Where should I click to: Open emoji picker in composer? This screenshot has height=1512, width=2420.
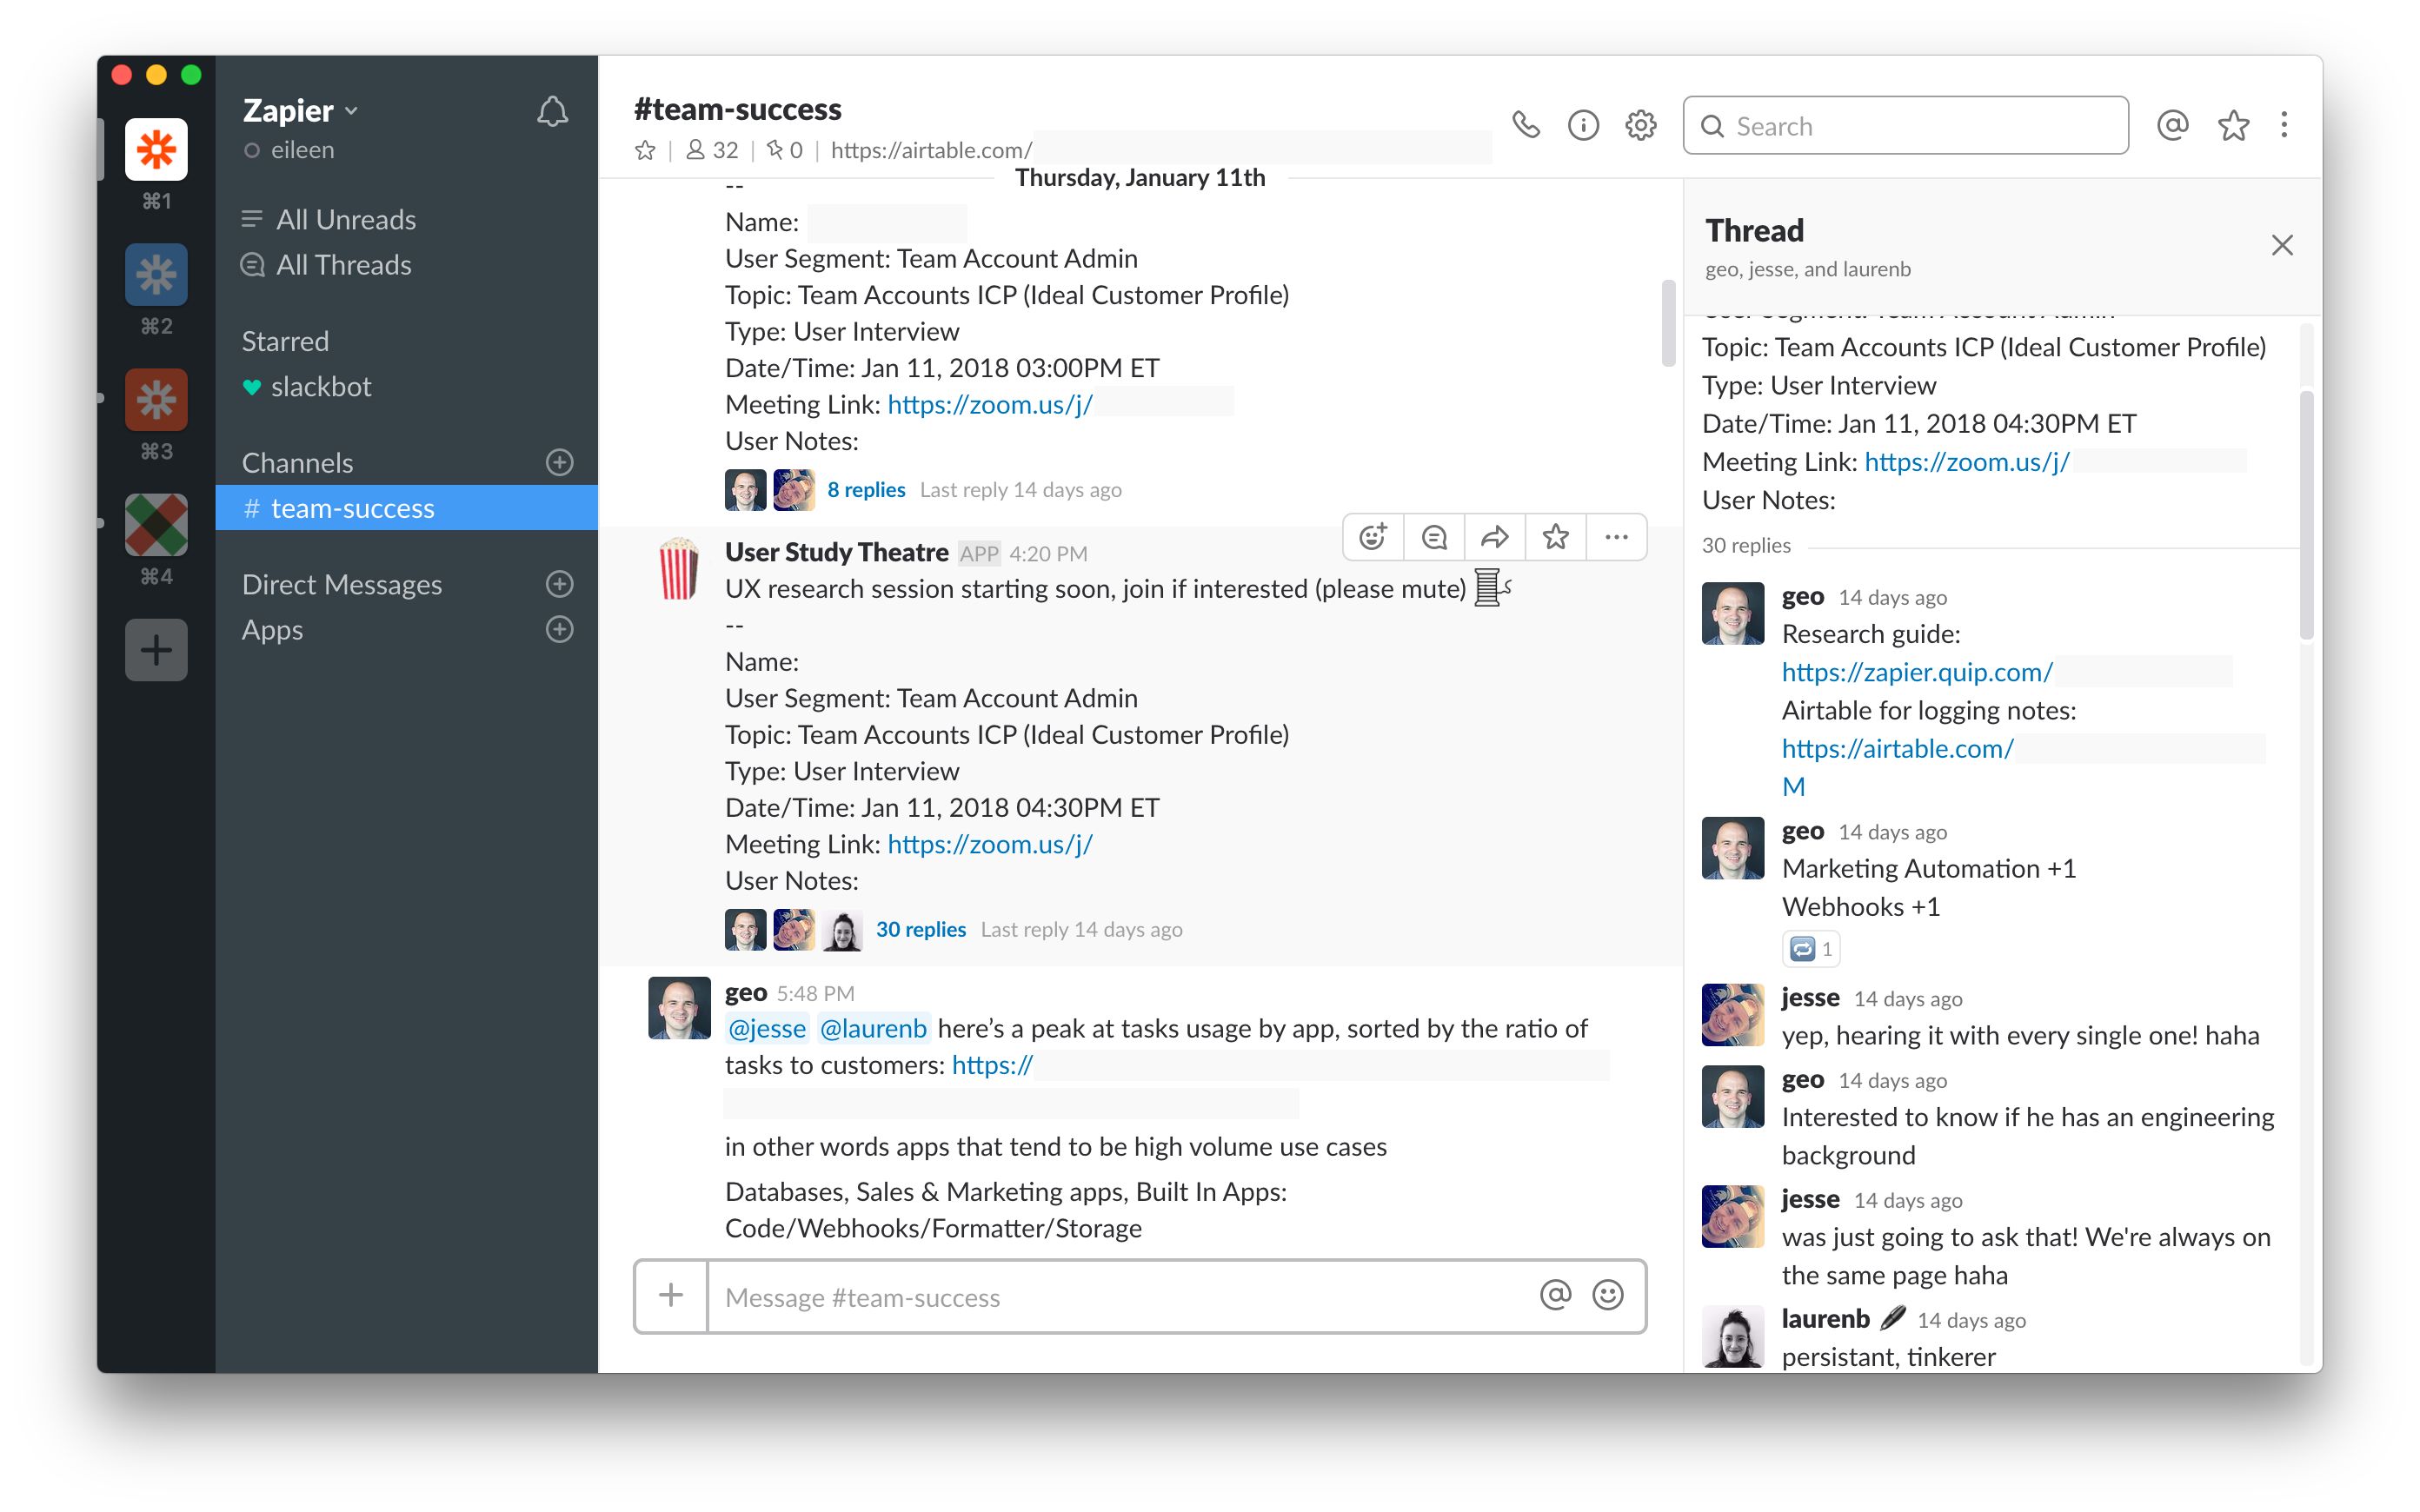tap(1607, 1296)
